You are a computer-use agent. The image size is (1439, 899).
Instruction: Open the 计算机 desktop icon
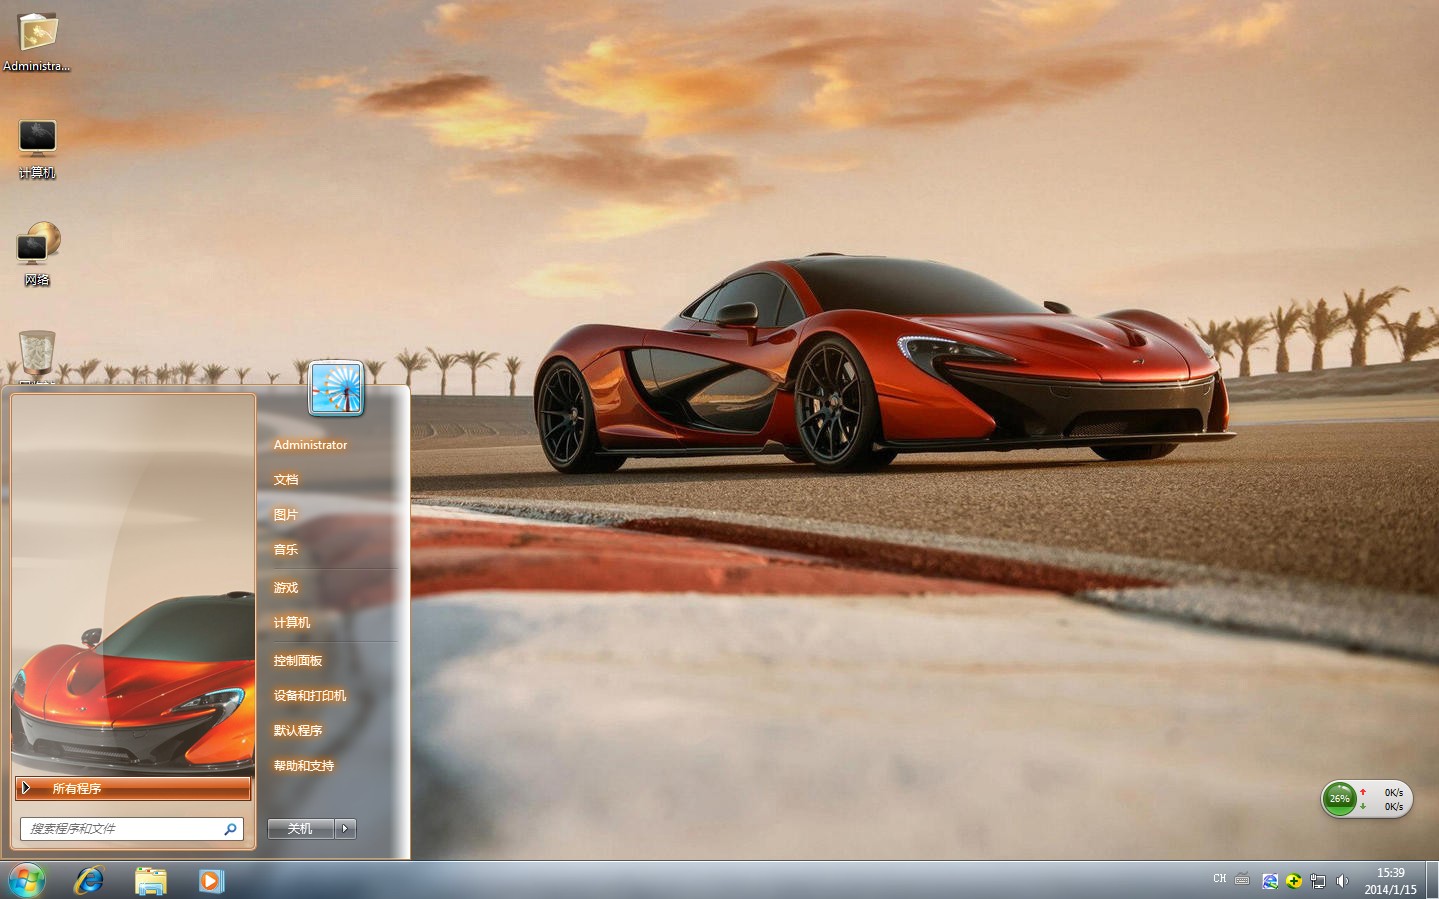pyautogui.click(x=37, y=148)
